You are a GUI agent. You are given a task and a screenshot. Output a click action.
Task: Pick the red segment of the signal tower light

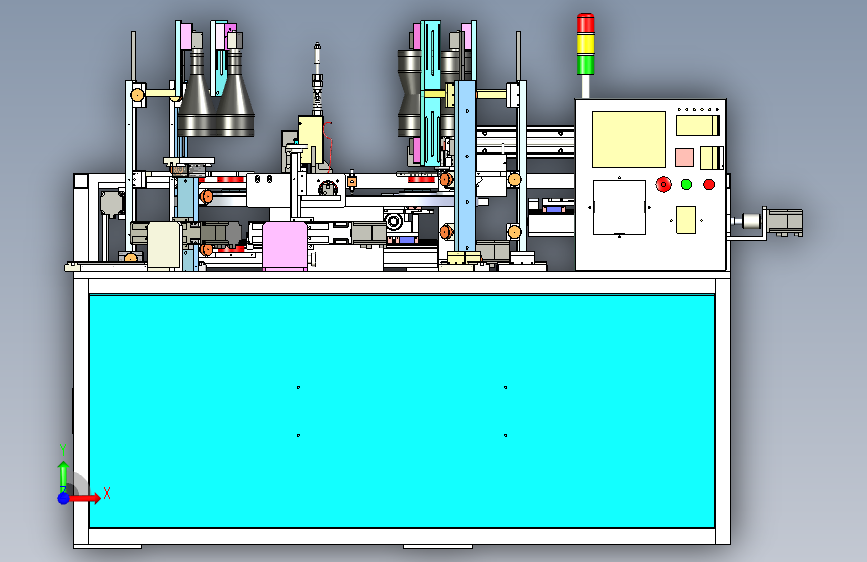point(586,24)
